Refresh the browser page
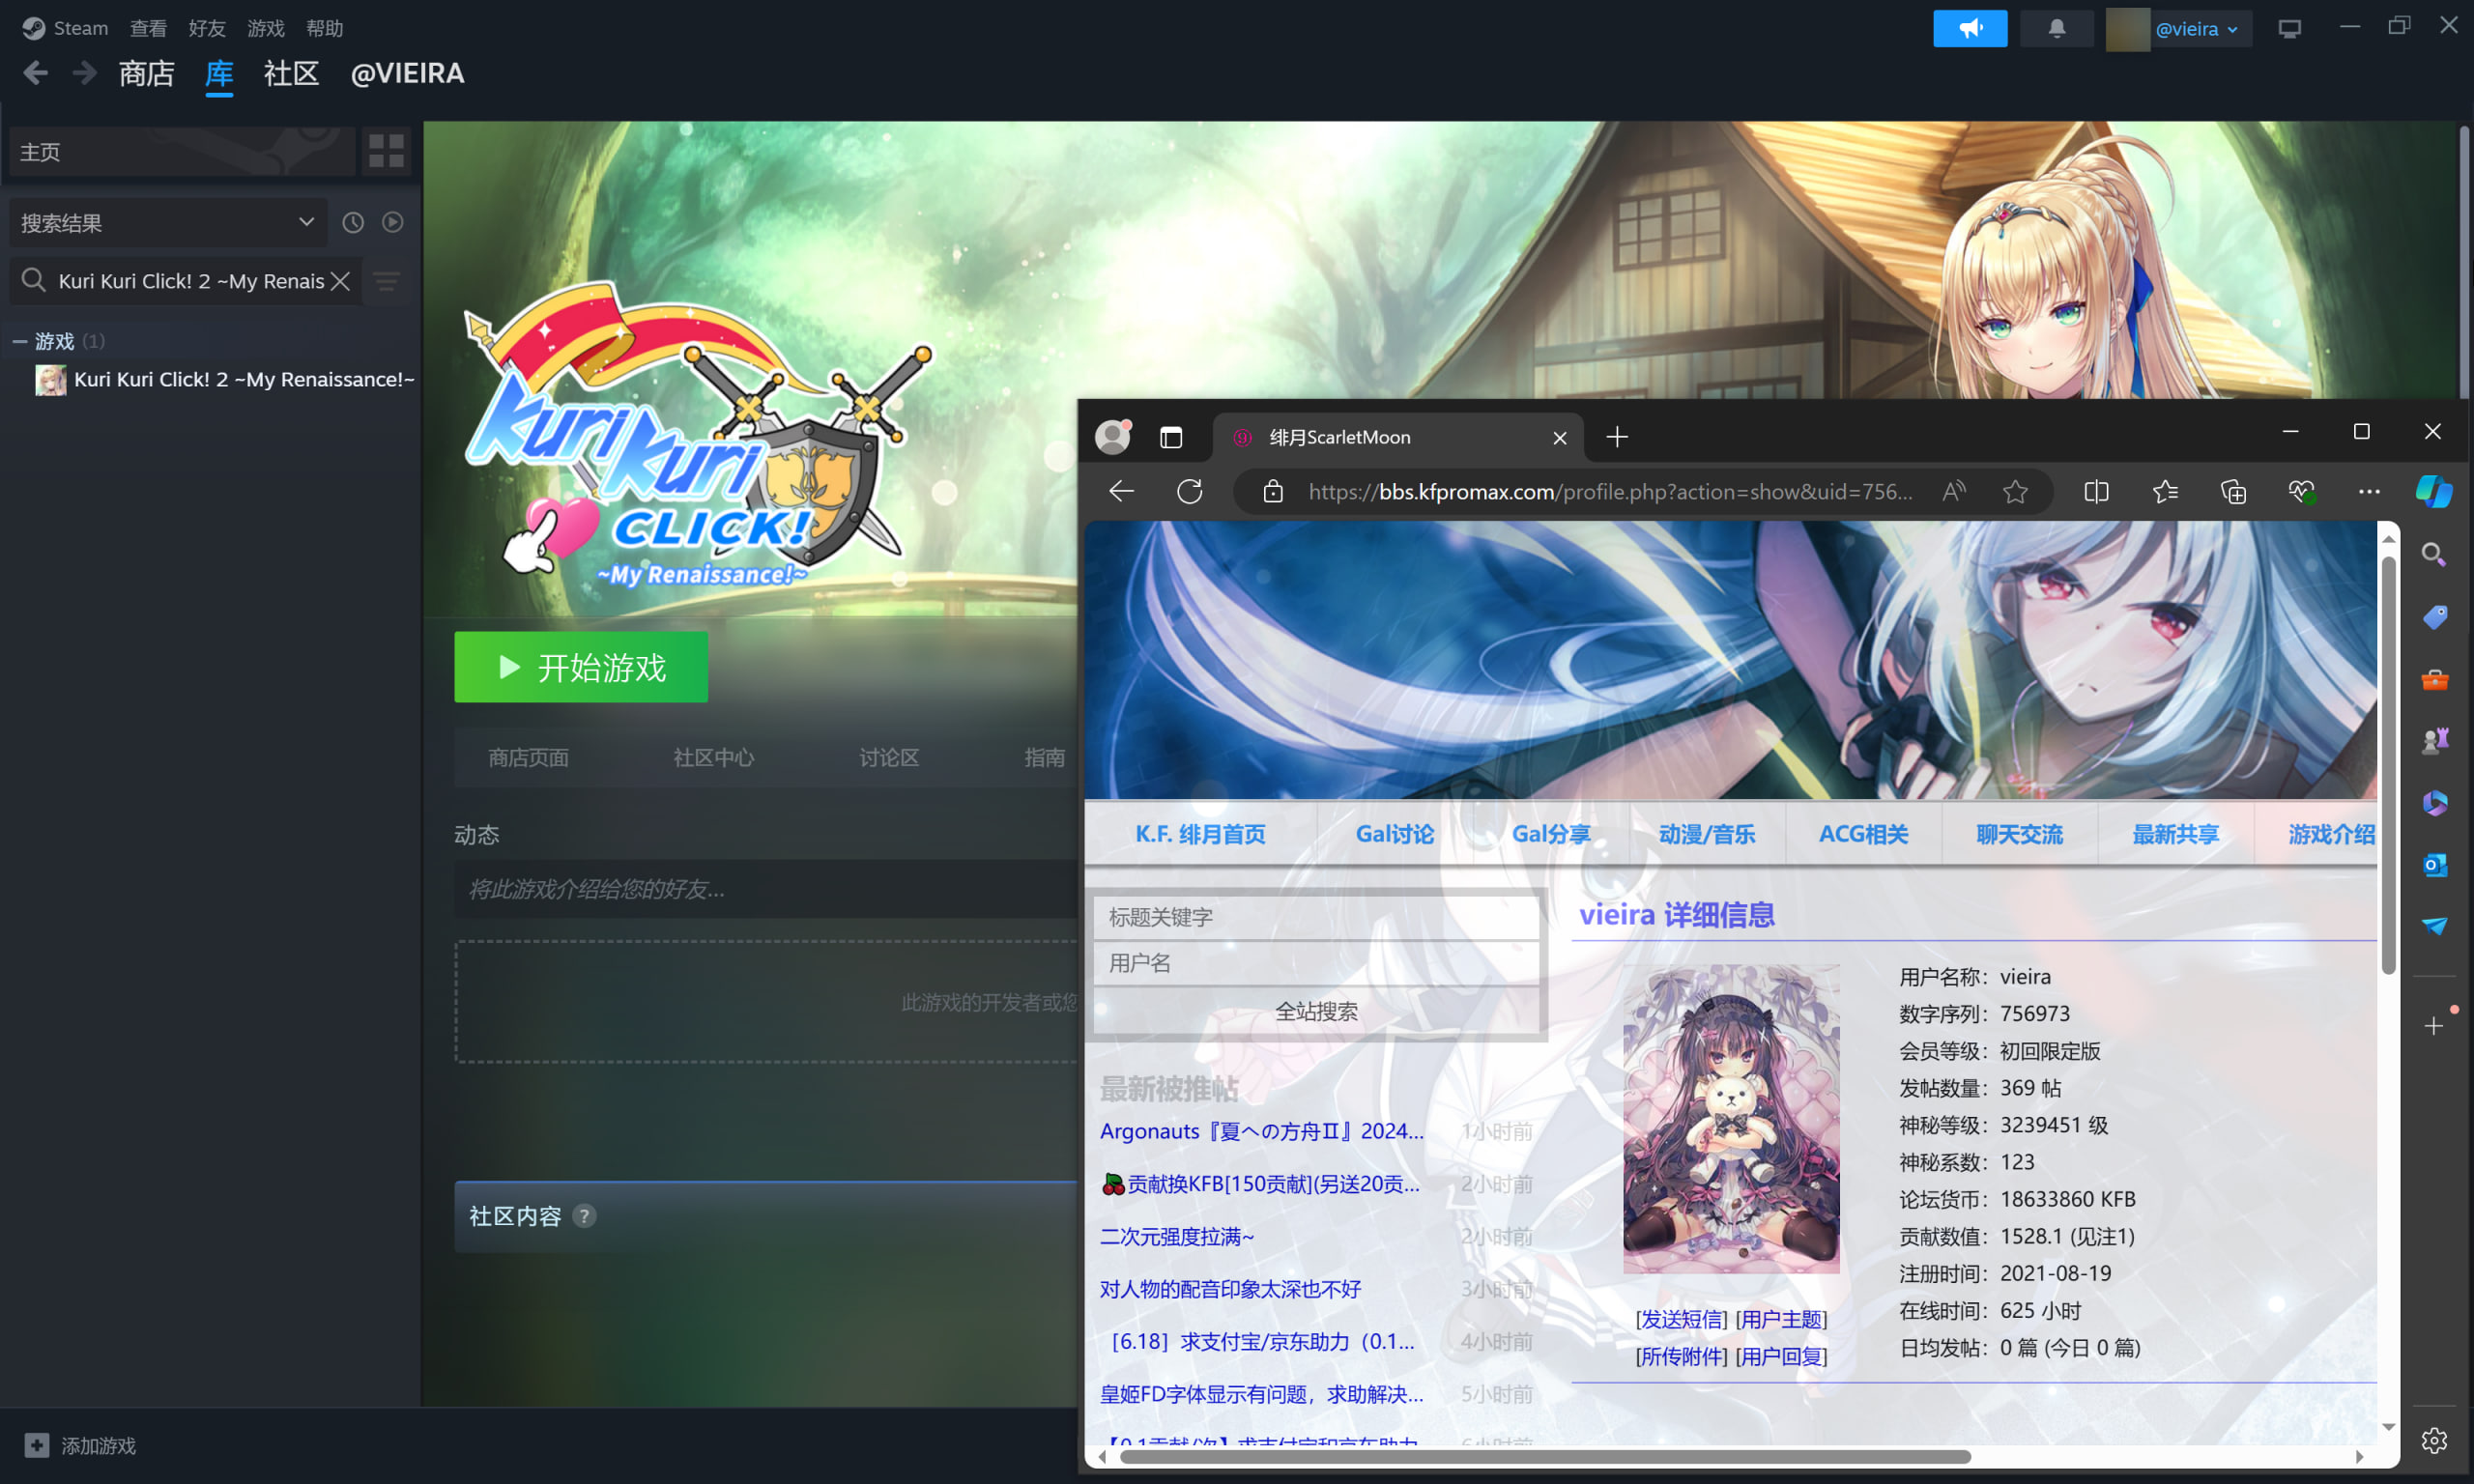 pyautogui.click(x=1189, y=491)
